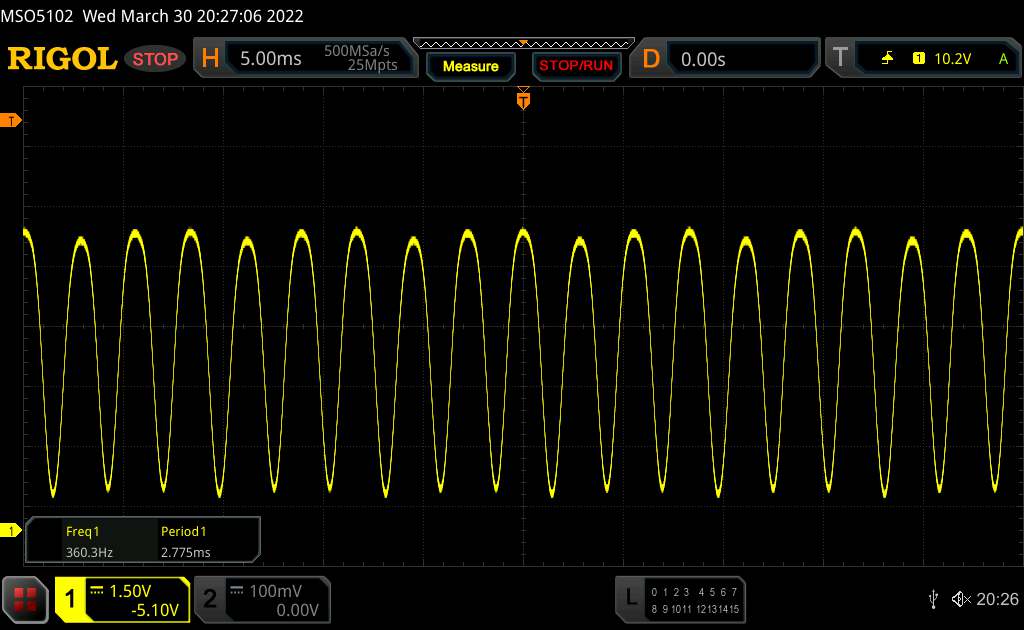Toggle the logic analyzer L digital channels
The image size is (1024, 630).
[680, 599]
